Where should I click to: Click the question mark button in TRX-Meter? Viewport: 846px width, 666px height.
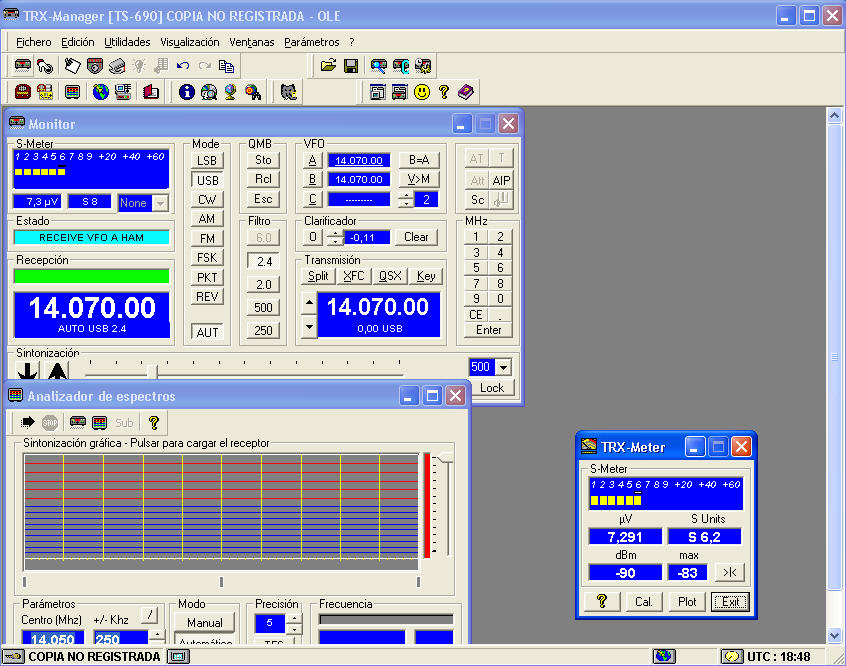(602, 601)
